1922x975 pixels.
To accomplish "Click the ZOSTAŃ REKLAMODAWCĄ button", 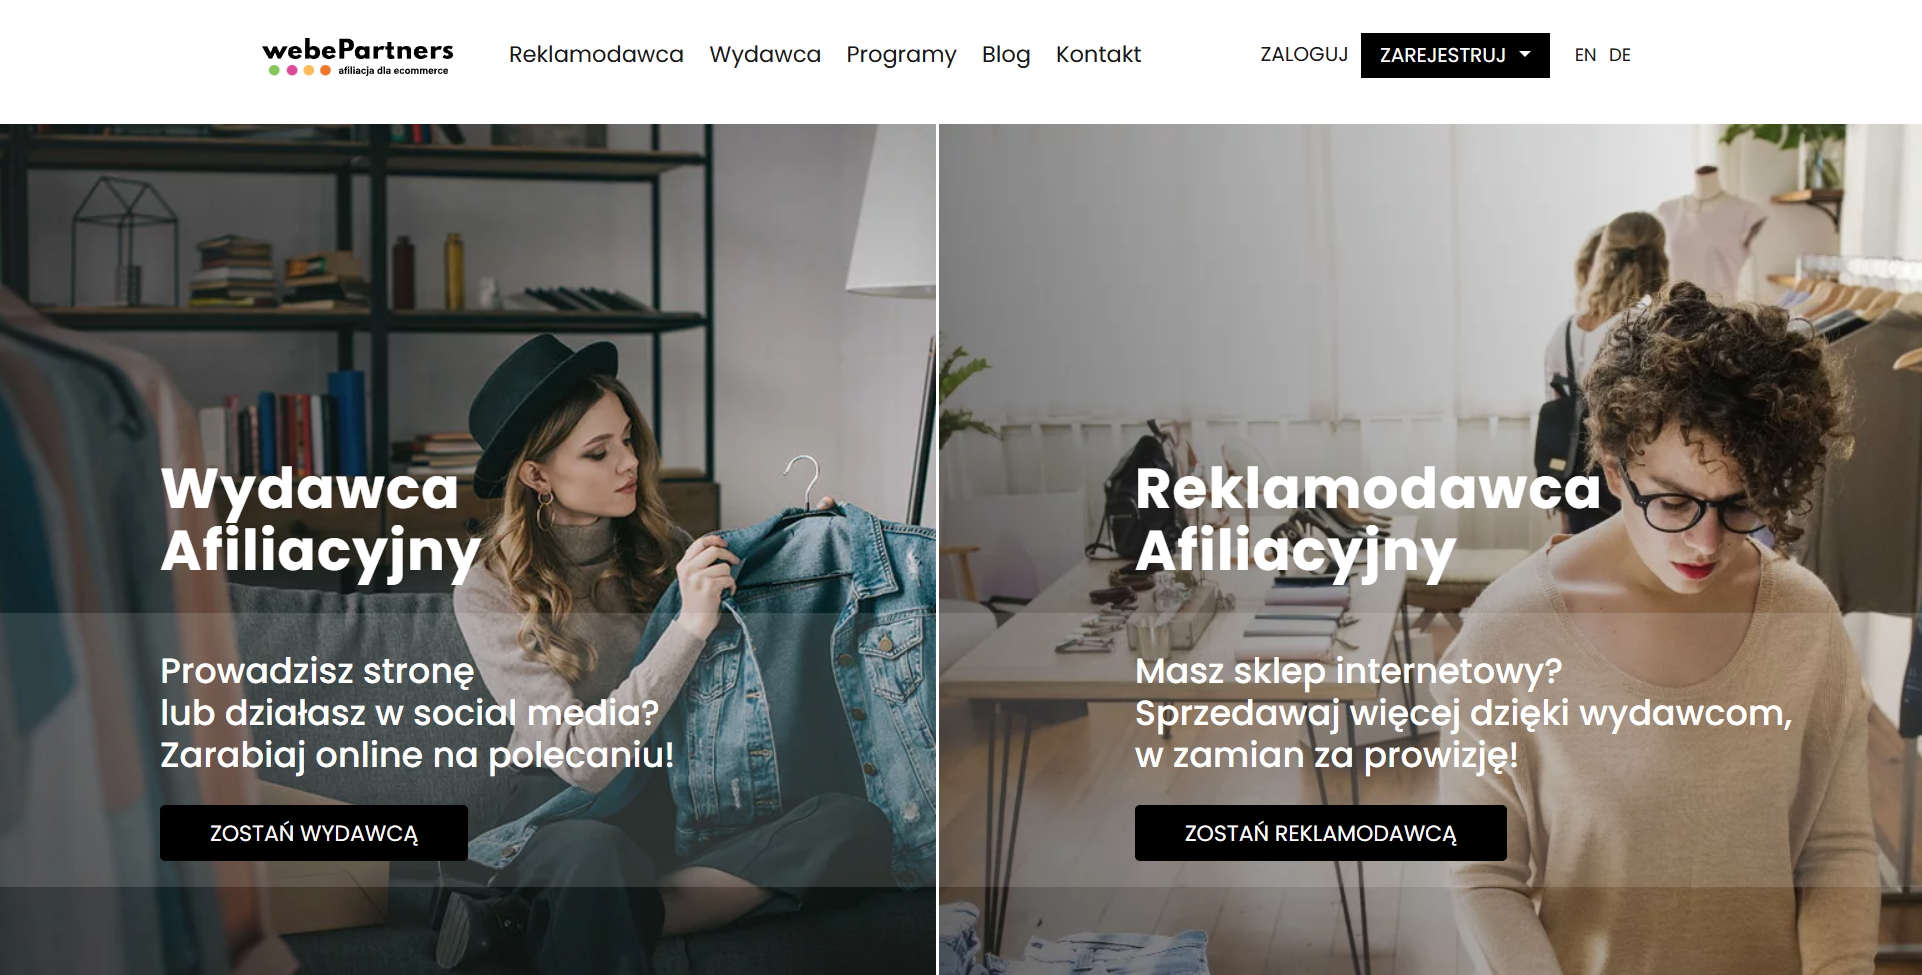I will 1321,833.
